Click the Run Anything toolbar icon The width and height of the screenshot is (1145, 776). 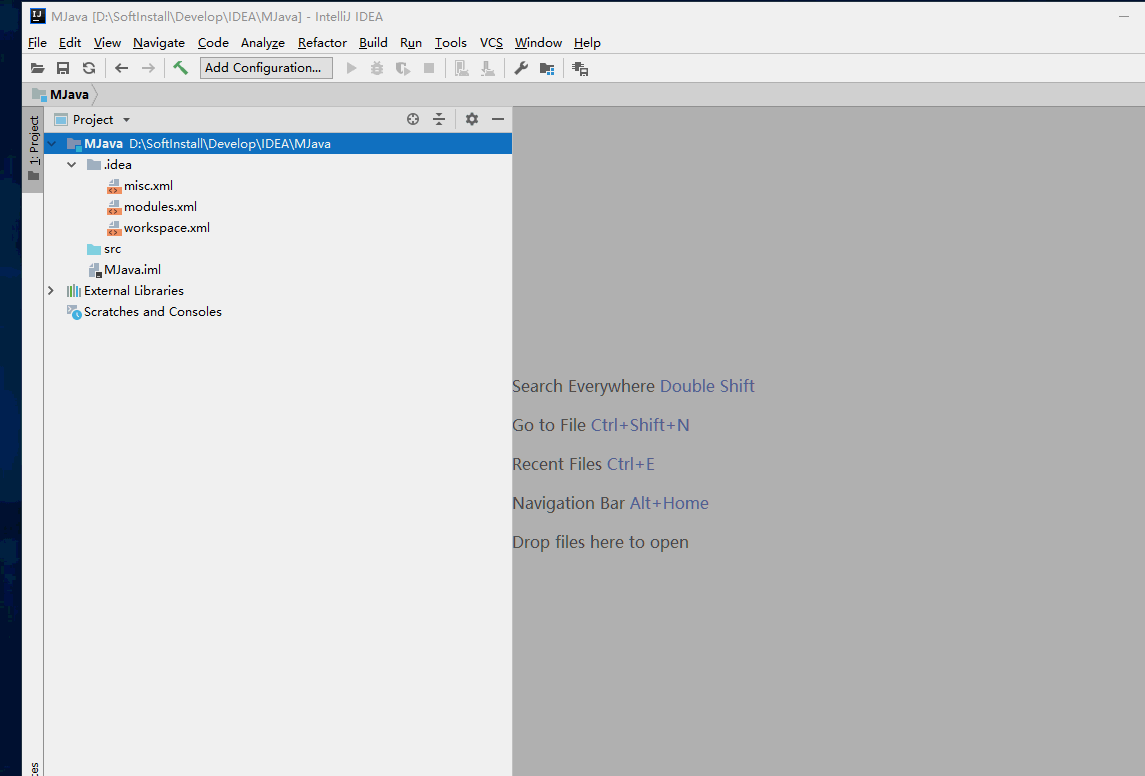tap(580, 69)
